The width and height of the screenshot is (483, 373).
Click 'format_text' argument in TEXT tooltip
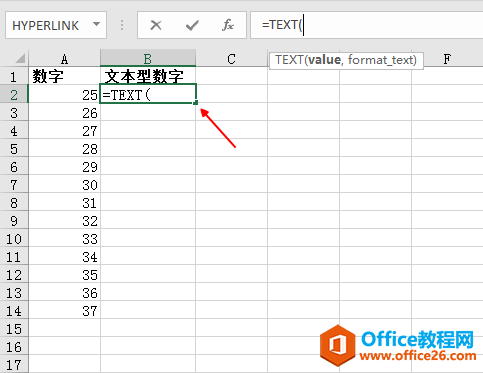[380, 60]
